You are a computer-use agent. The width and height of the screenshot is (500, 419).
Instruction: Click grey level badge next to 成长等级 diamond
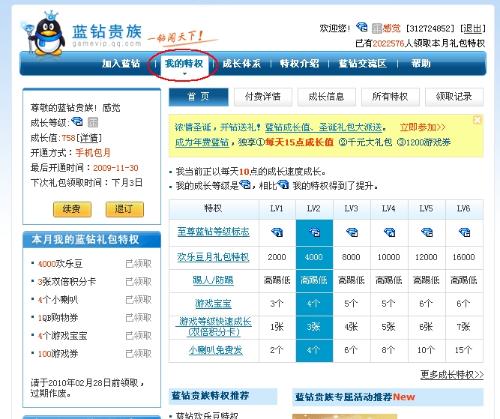tap(93, 122)
